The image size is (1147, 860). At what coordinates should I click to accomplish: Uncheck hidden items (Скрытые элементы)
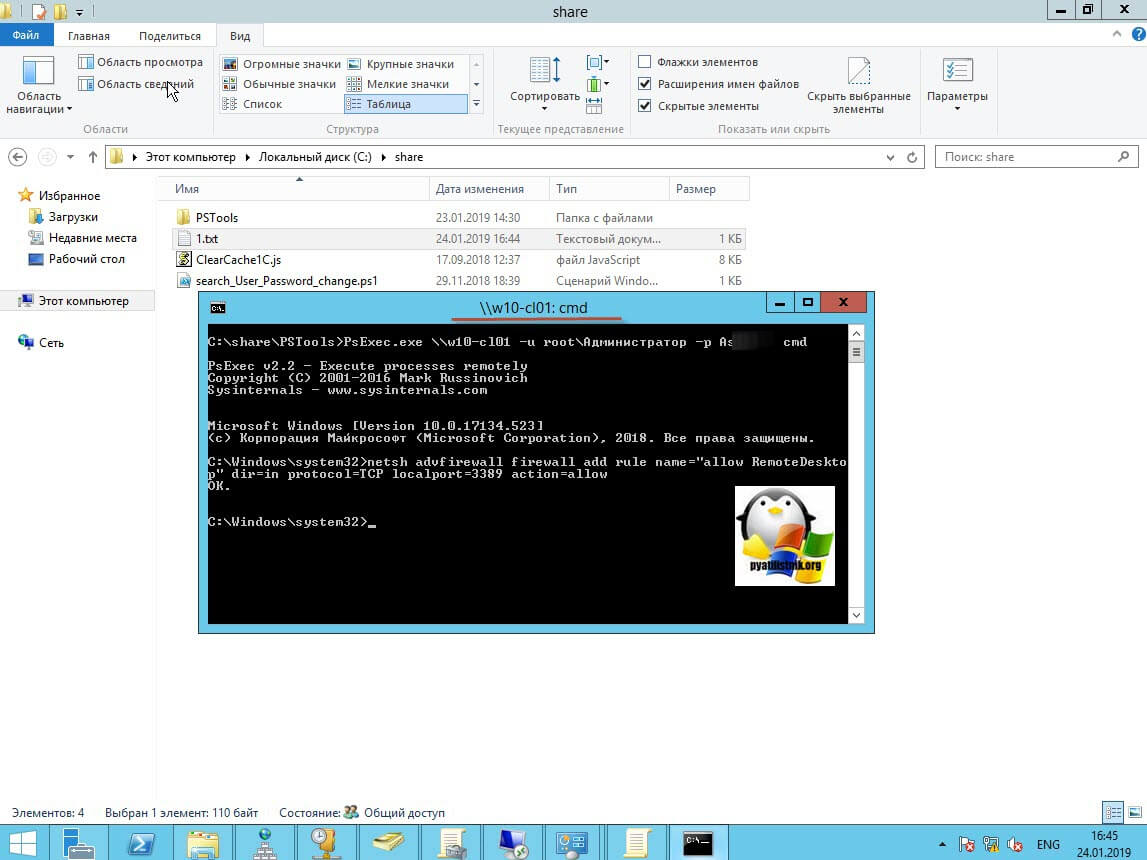pyautogui.click(x=645, y=106)
